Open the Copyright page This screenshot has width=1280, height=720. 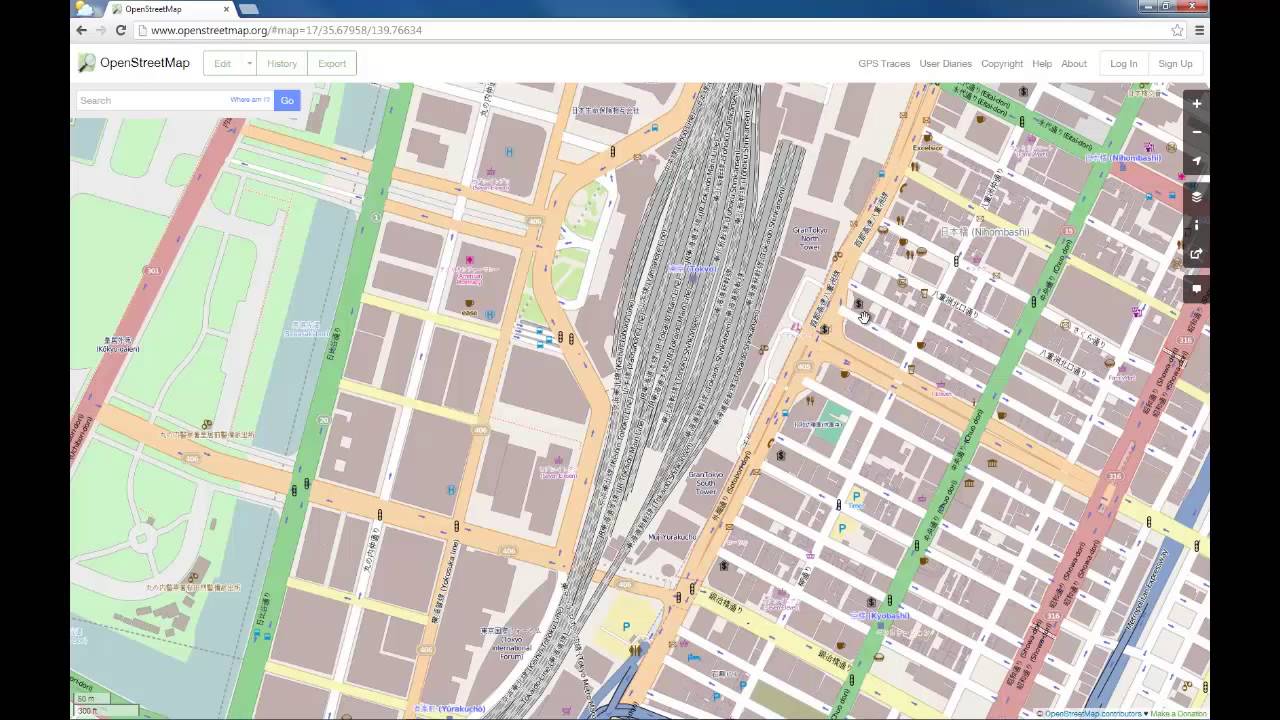coord(1002,64)
